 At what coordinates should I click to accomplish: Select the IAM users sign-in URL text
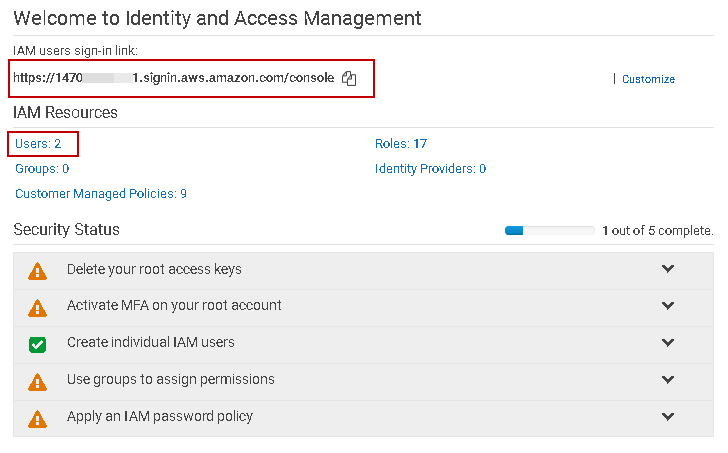click(x=173, y=78)
